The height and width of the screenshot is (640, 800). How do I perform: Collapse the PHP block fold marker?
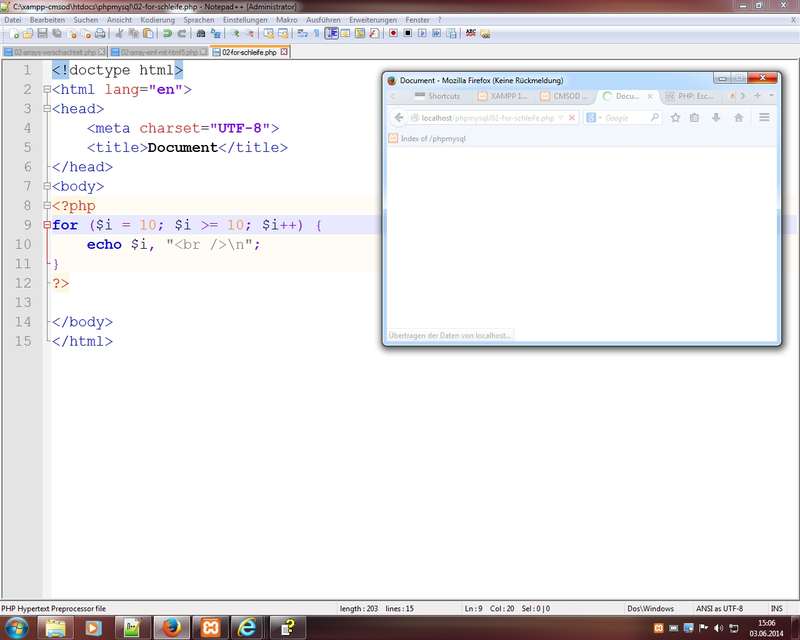pos(46,206)
